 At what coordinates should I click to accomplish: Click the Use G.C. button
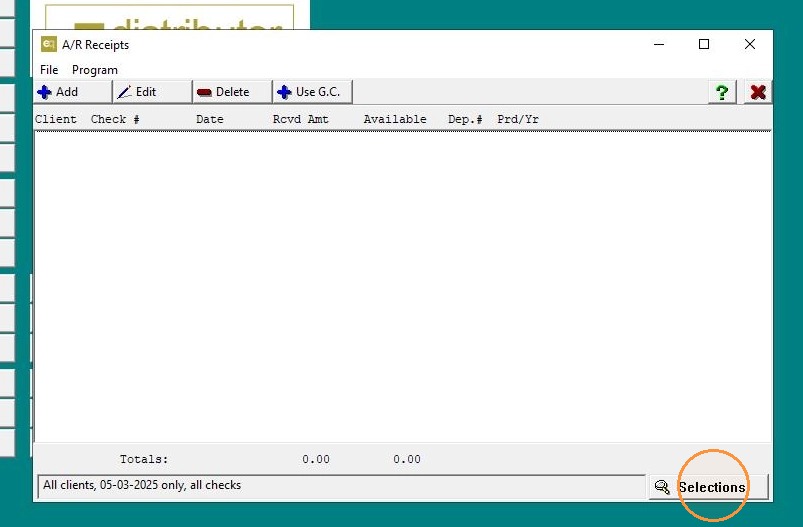pyautogui.click(x=312, y=92)
